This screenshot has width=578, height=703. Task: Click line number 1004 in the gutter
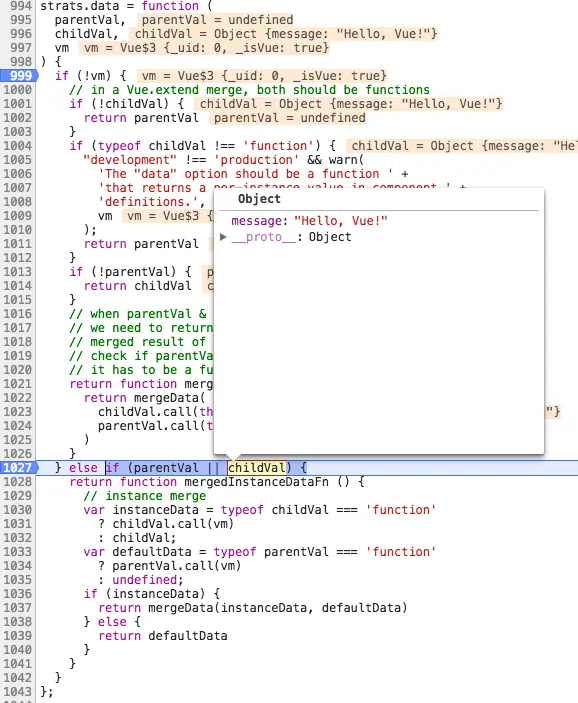click(x=17, y=146)
